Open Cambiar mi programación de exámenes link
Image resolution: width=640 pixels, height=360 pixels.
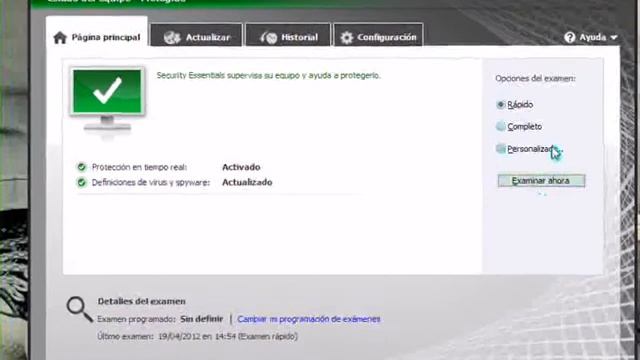click(x=309, y=319)
